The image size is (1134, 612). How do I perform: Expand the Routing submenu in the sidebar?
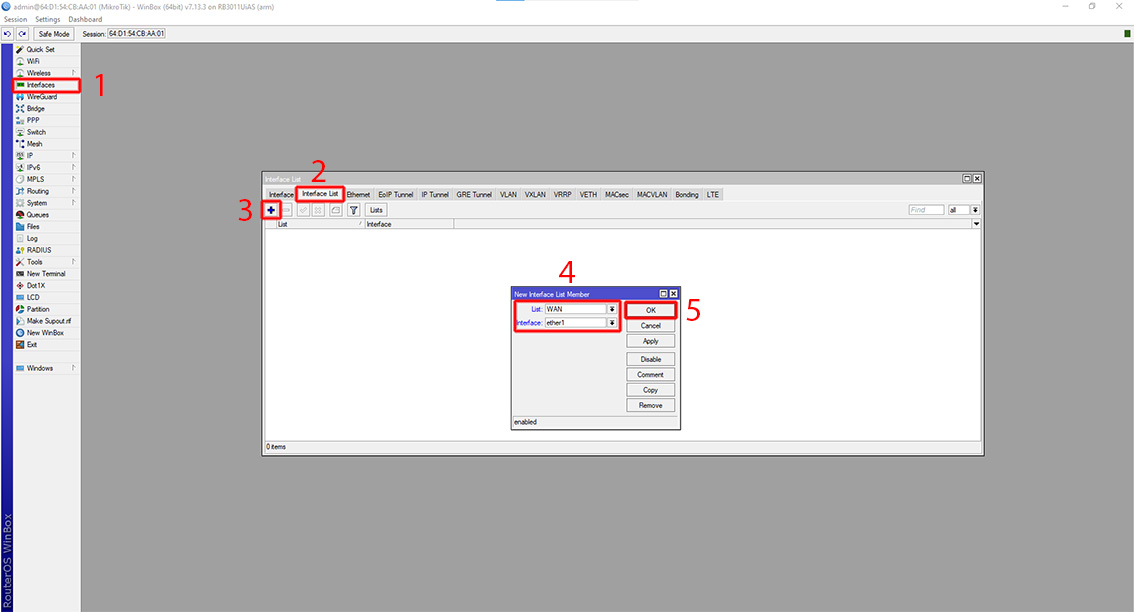47,191
